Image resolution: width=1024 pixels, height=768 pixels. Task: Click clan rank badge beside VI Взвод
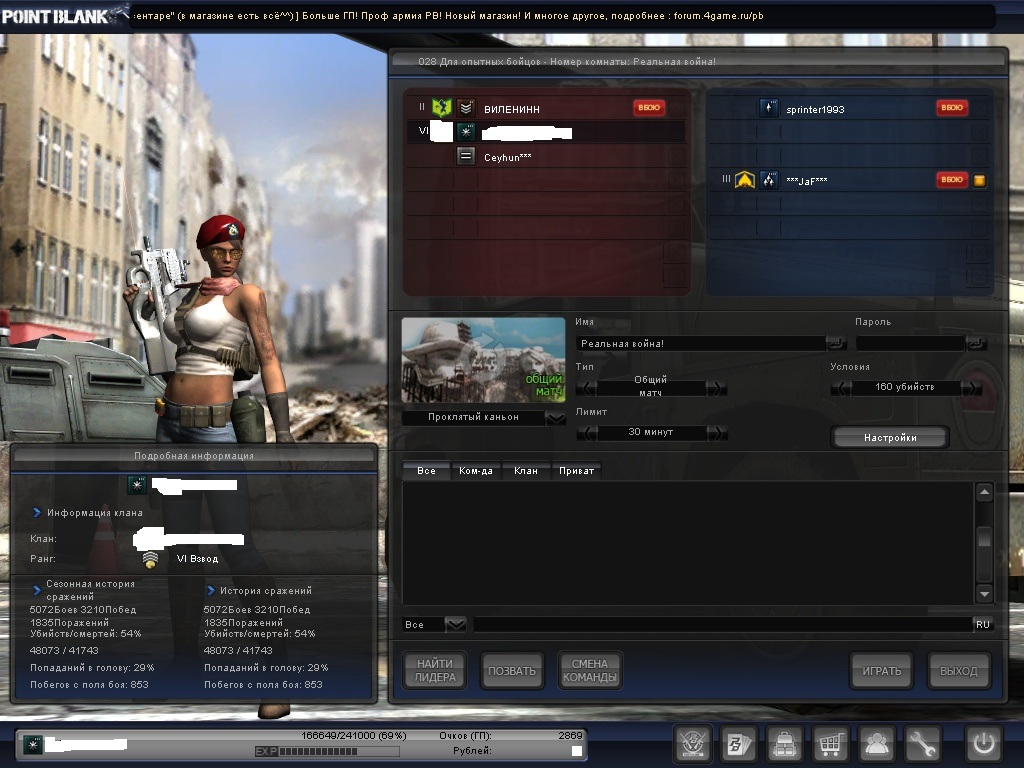pos(150,559)
